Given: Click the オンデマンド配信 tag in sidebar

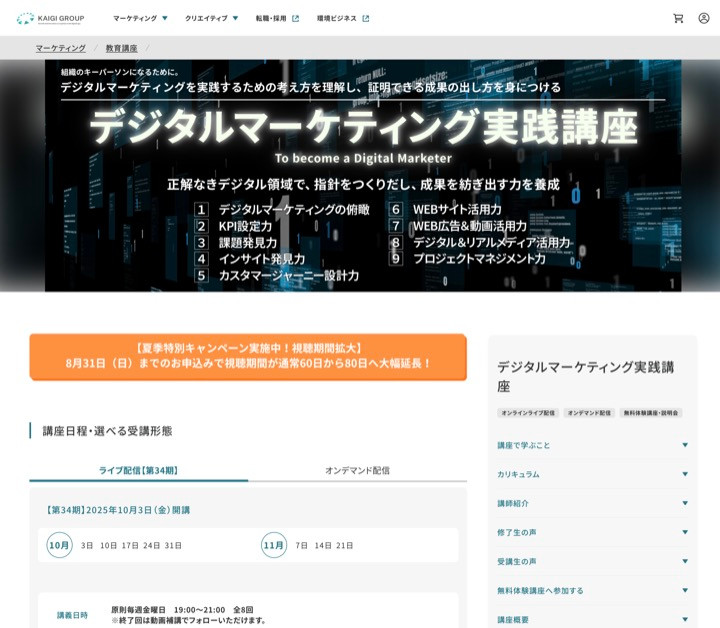Looking at the screenshot, I should 589,413.
